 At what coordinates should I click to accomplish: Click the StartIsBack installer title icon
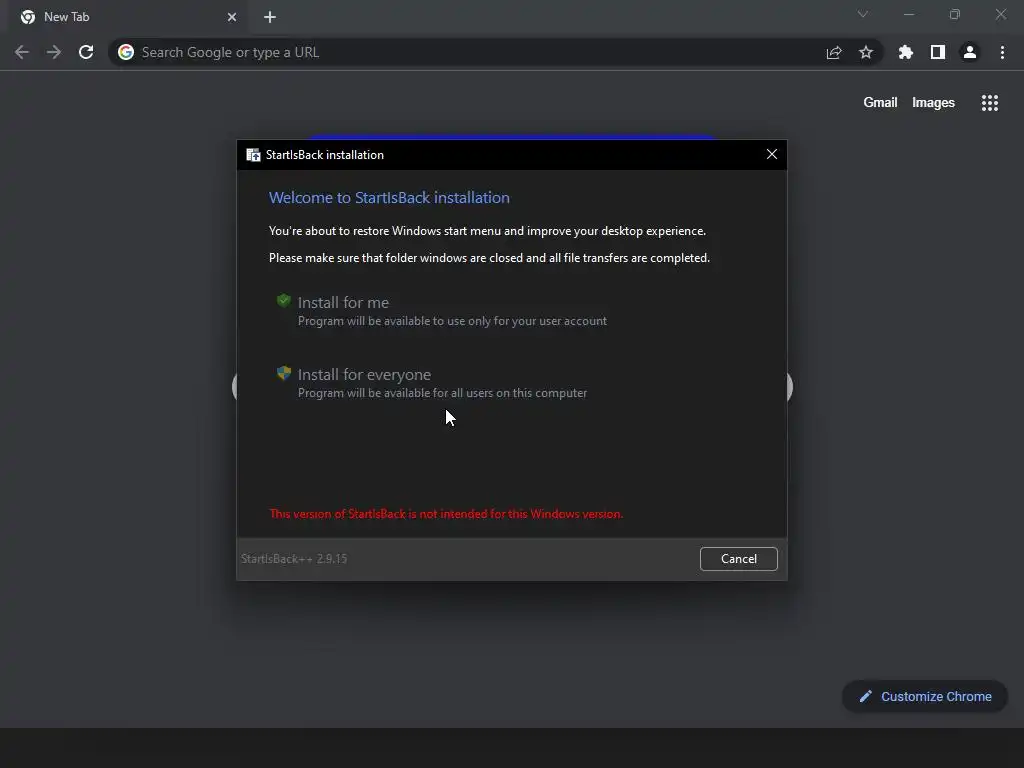(253, 155)
